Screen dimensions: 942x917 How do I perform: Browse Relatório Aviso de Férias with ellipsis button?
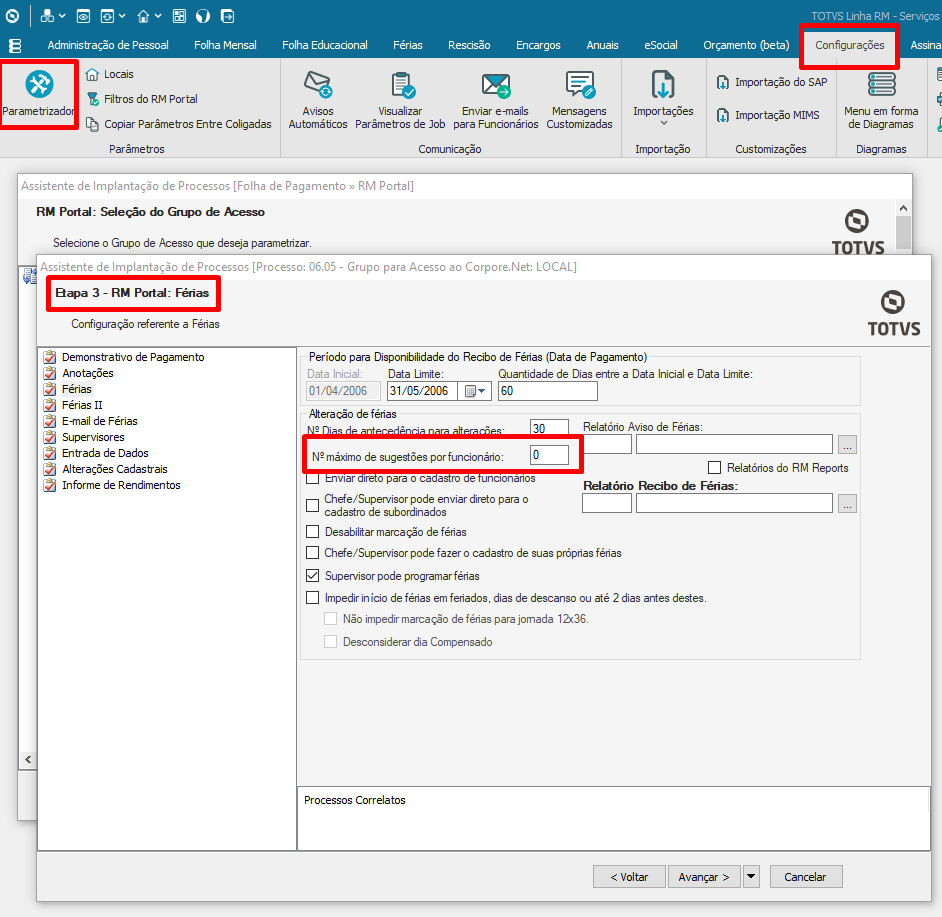click(847, 445)
